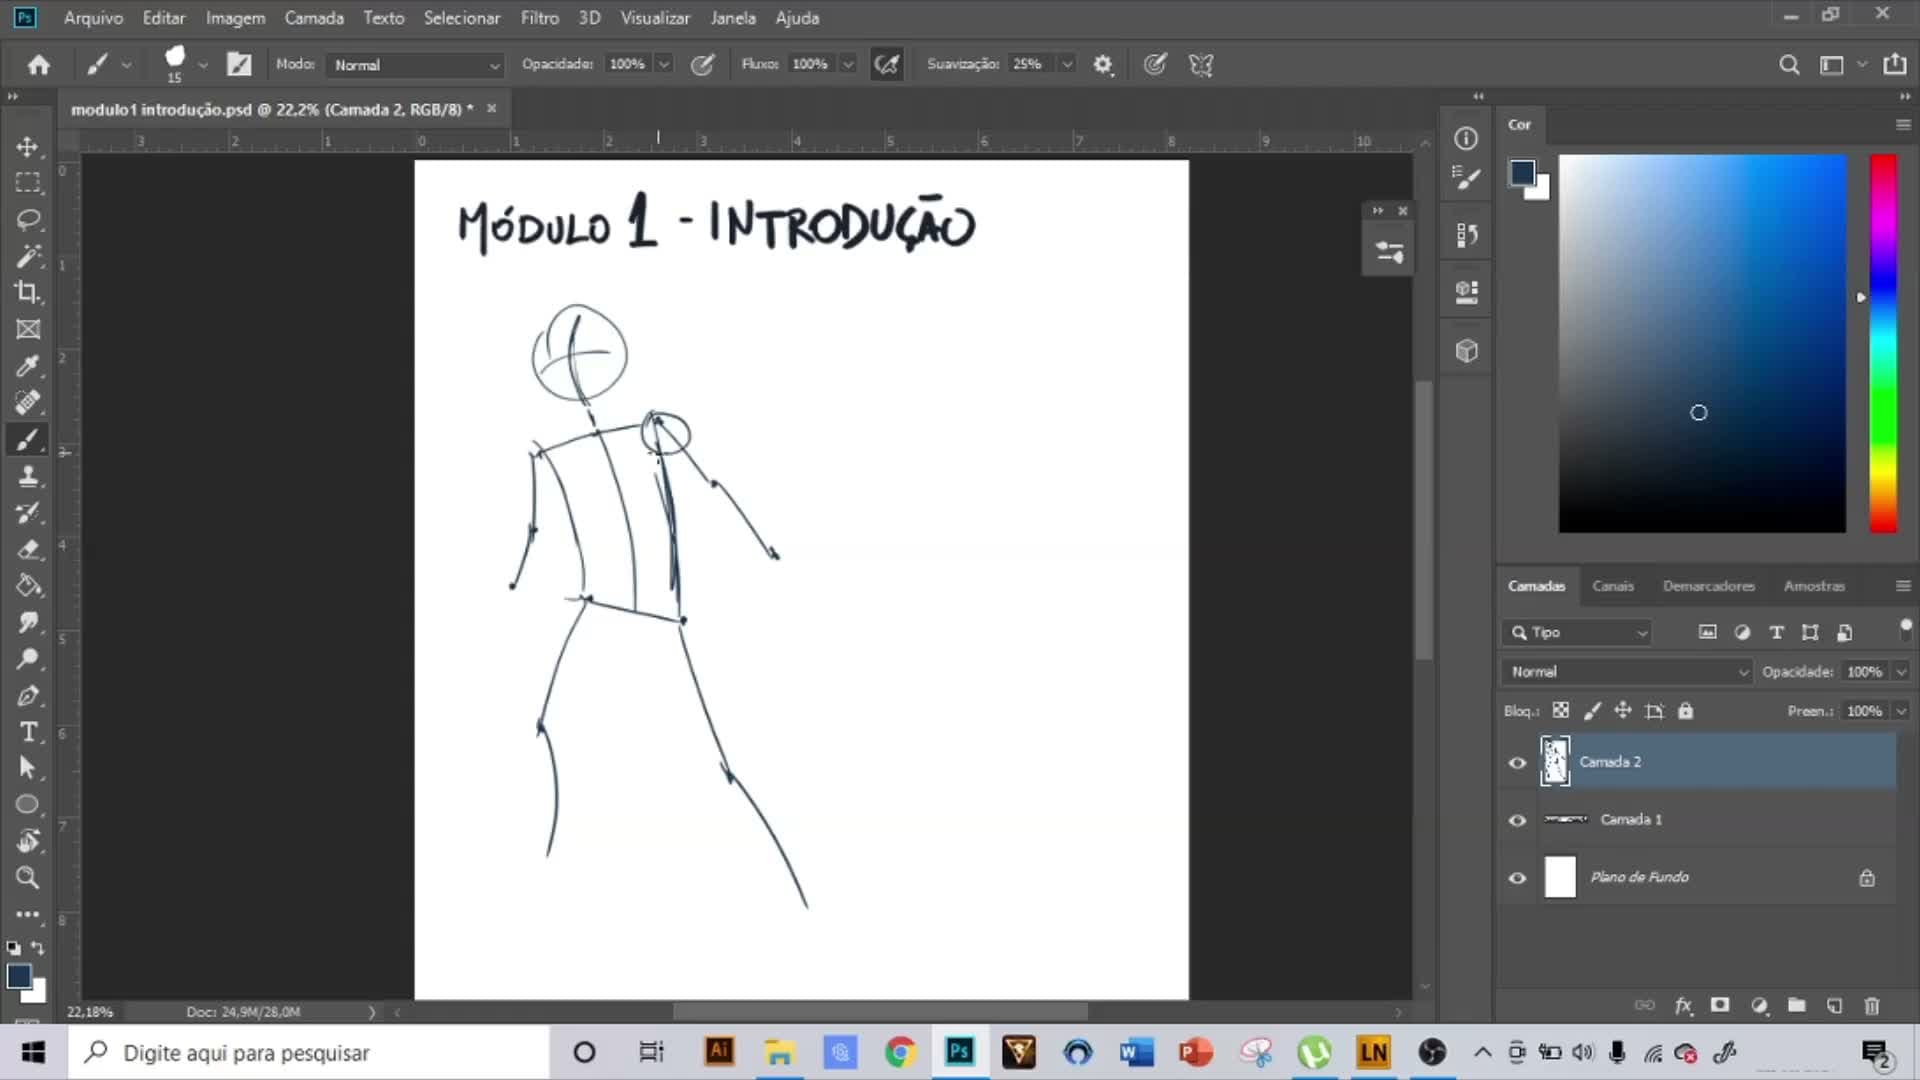Viewport: 1920px width, 1080px height.
Task: Open layer blend mode Normal dropdown
Action: pos(1628,672)
